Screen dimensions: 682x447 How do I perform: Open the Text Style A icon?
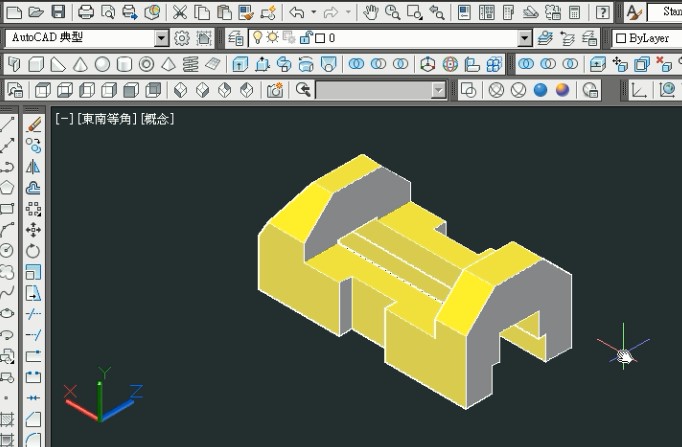634,12
